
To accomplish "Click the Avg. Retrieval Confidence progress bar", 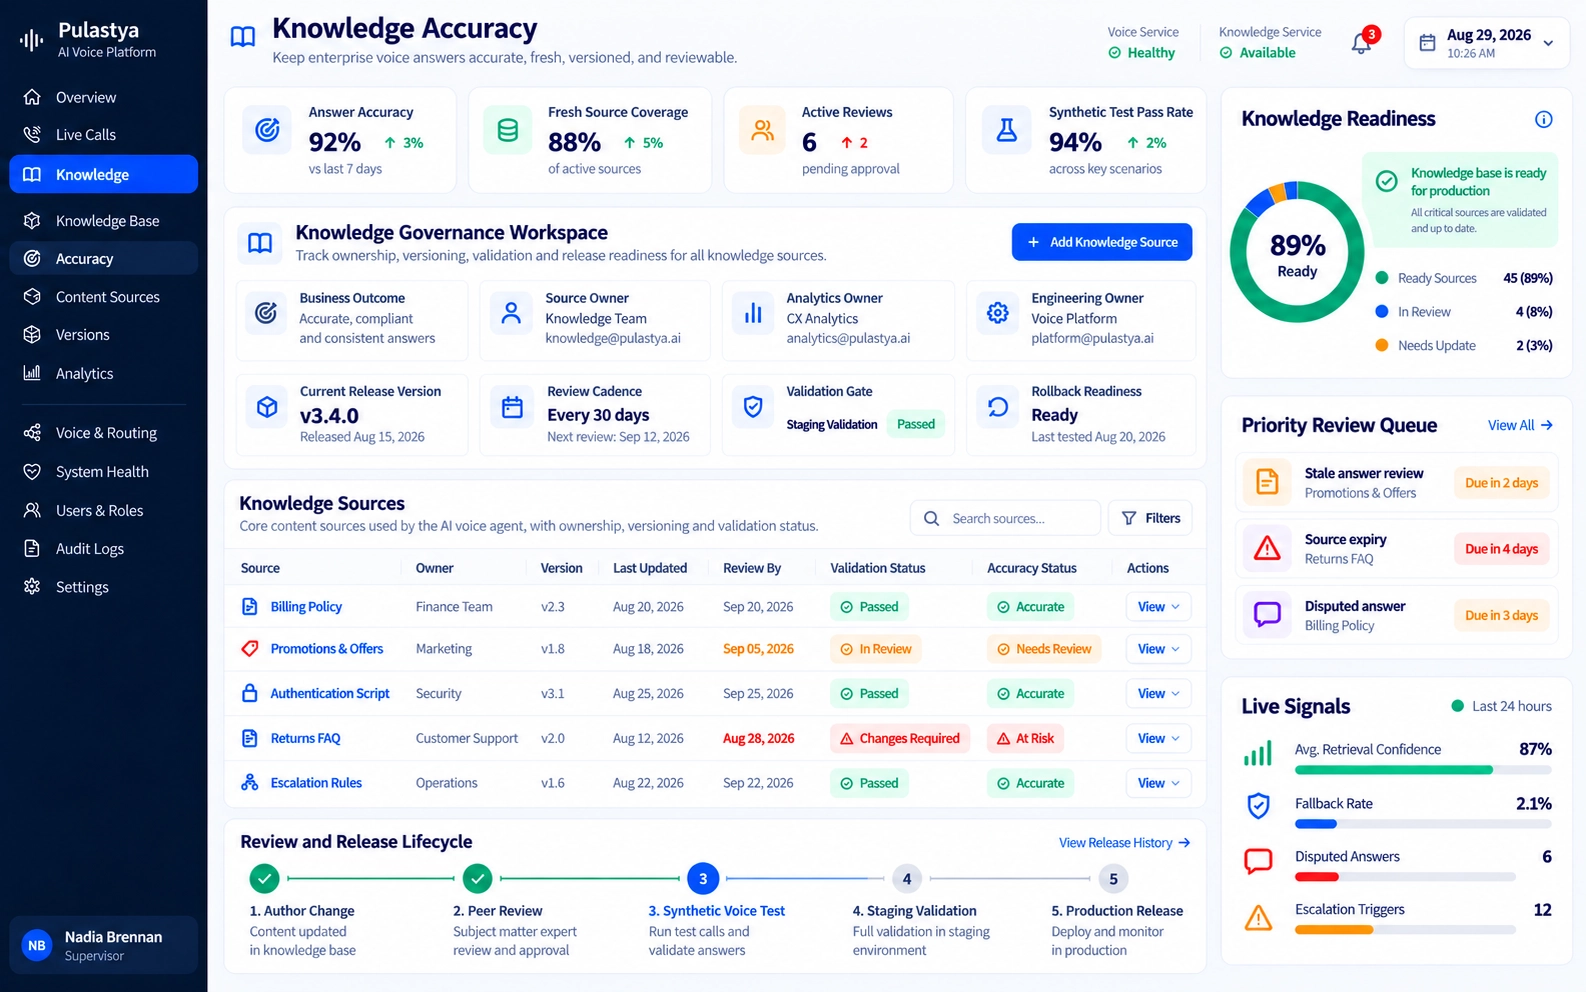I will (1423, 770).
